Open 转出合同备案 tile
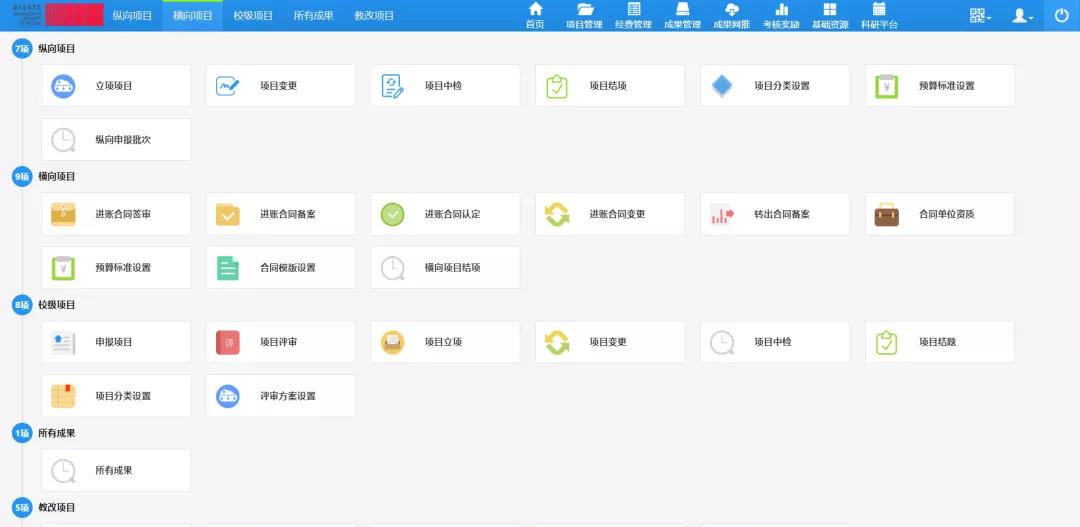Screen dimensions: 1080x527 775,214
